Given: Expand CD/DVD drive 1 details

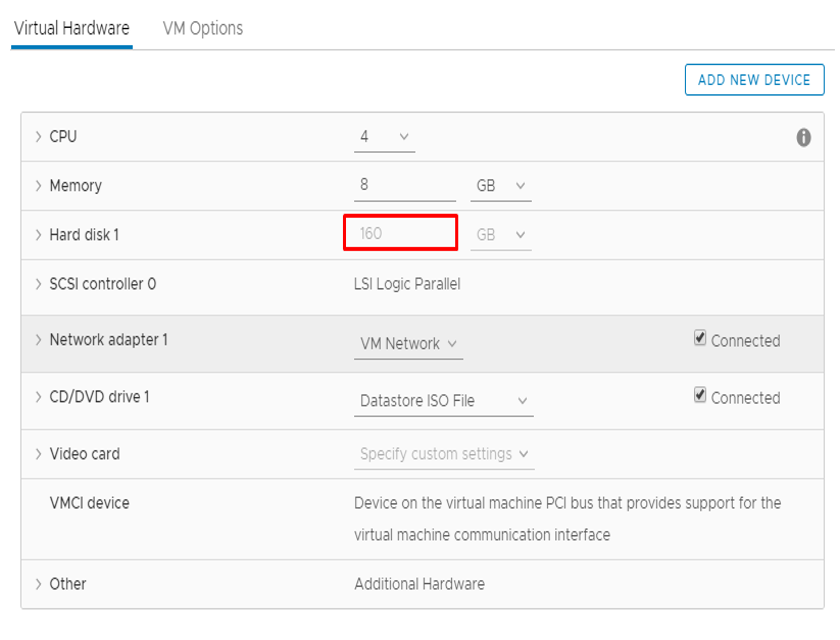Looking at the screenshot, I should coord(38,397).
